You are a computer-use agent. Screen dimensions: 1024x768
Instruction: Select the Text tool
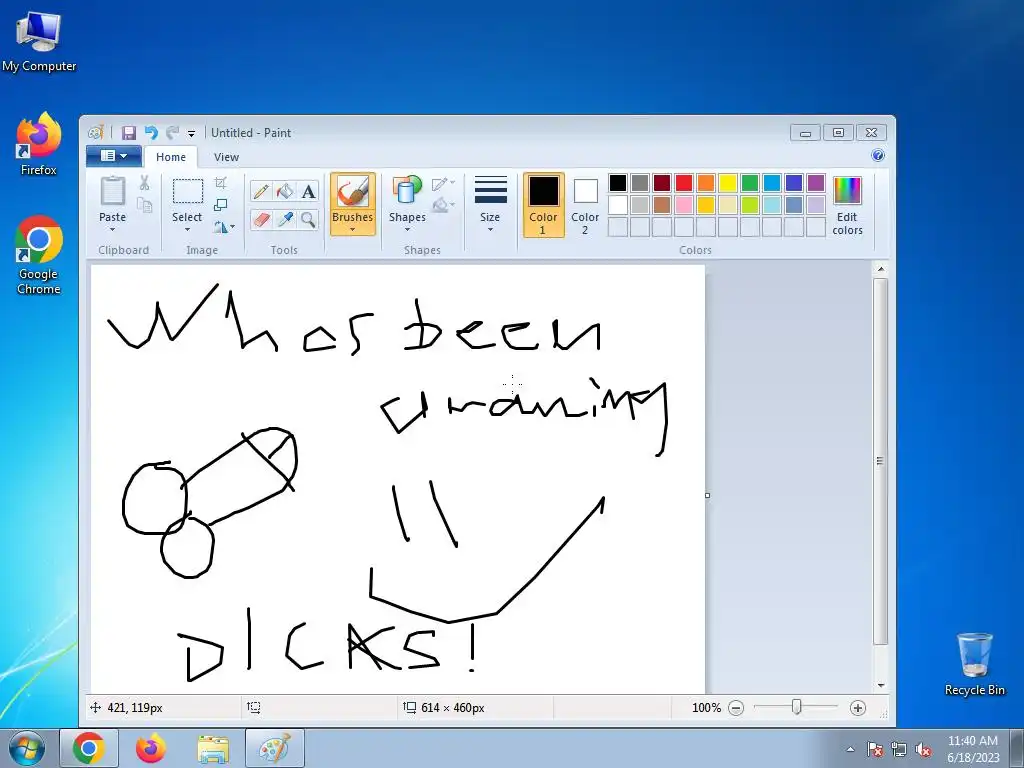click(x=308, y=191)
